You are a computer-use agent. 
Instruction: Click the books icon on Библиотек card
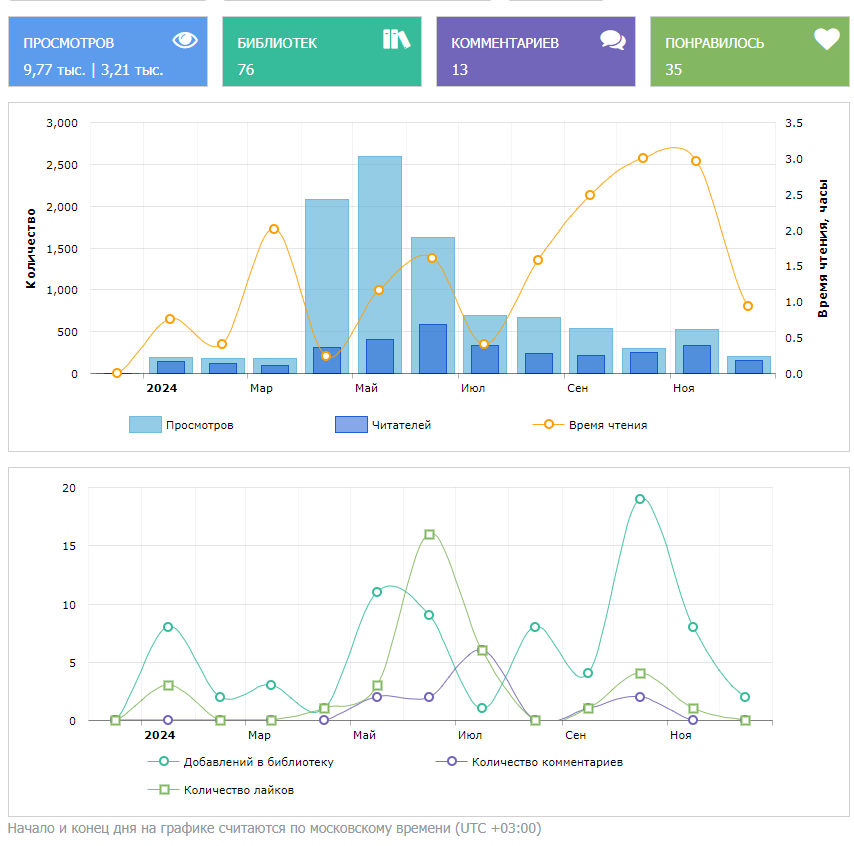click(x=396, y=40)
